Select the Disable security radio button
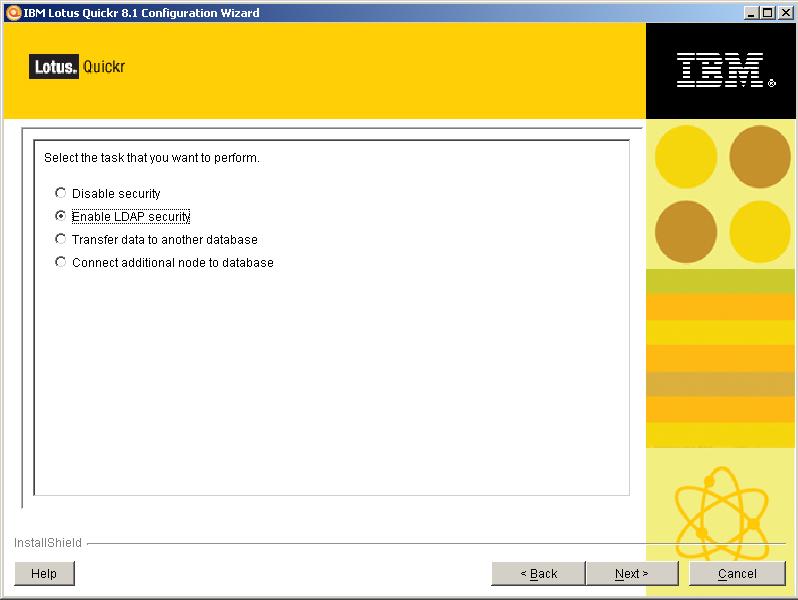 (x=61, y=193)
